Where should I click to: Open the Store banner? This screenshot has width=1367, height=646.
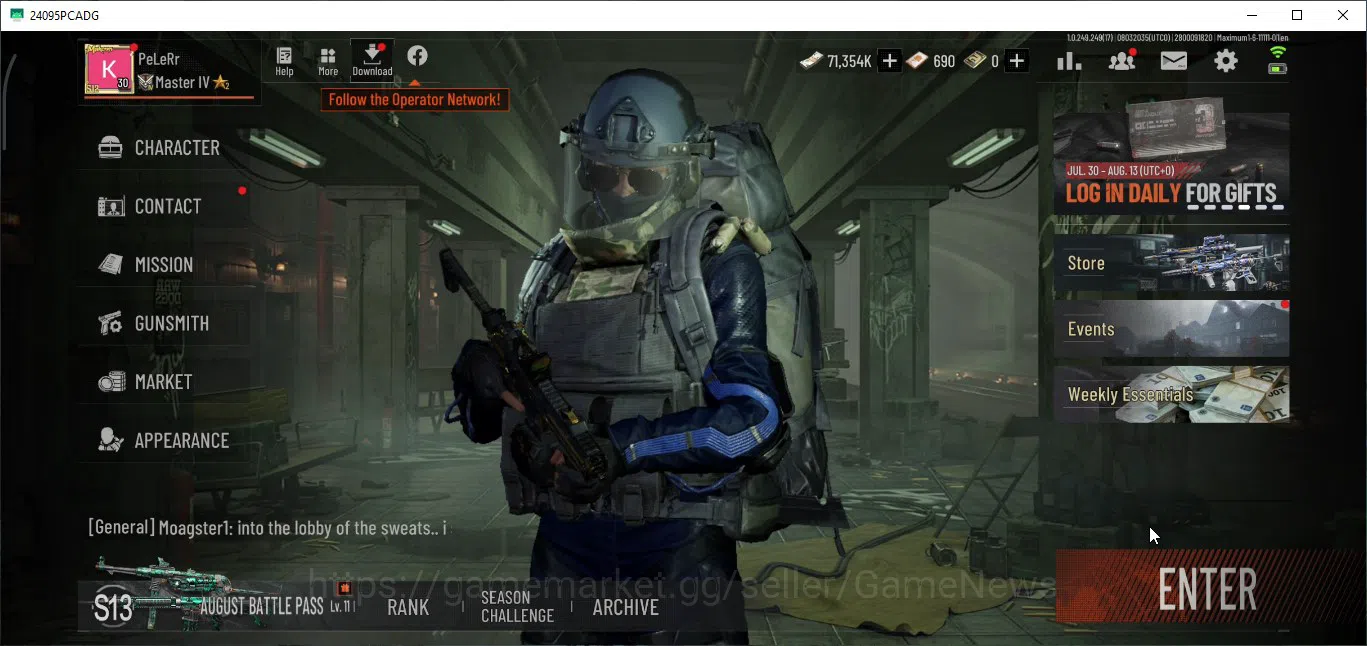tap(1171, 263)
